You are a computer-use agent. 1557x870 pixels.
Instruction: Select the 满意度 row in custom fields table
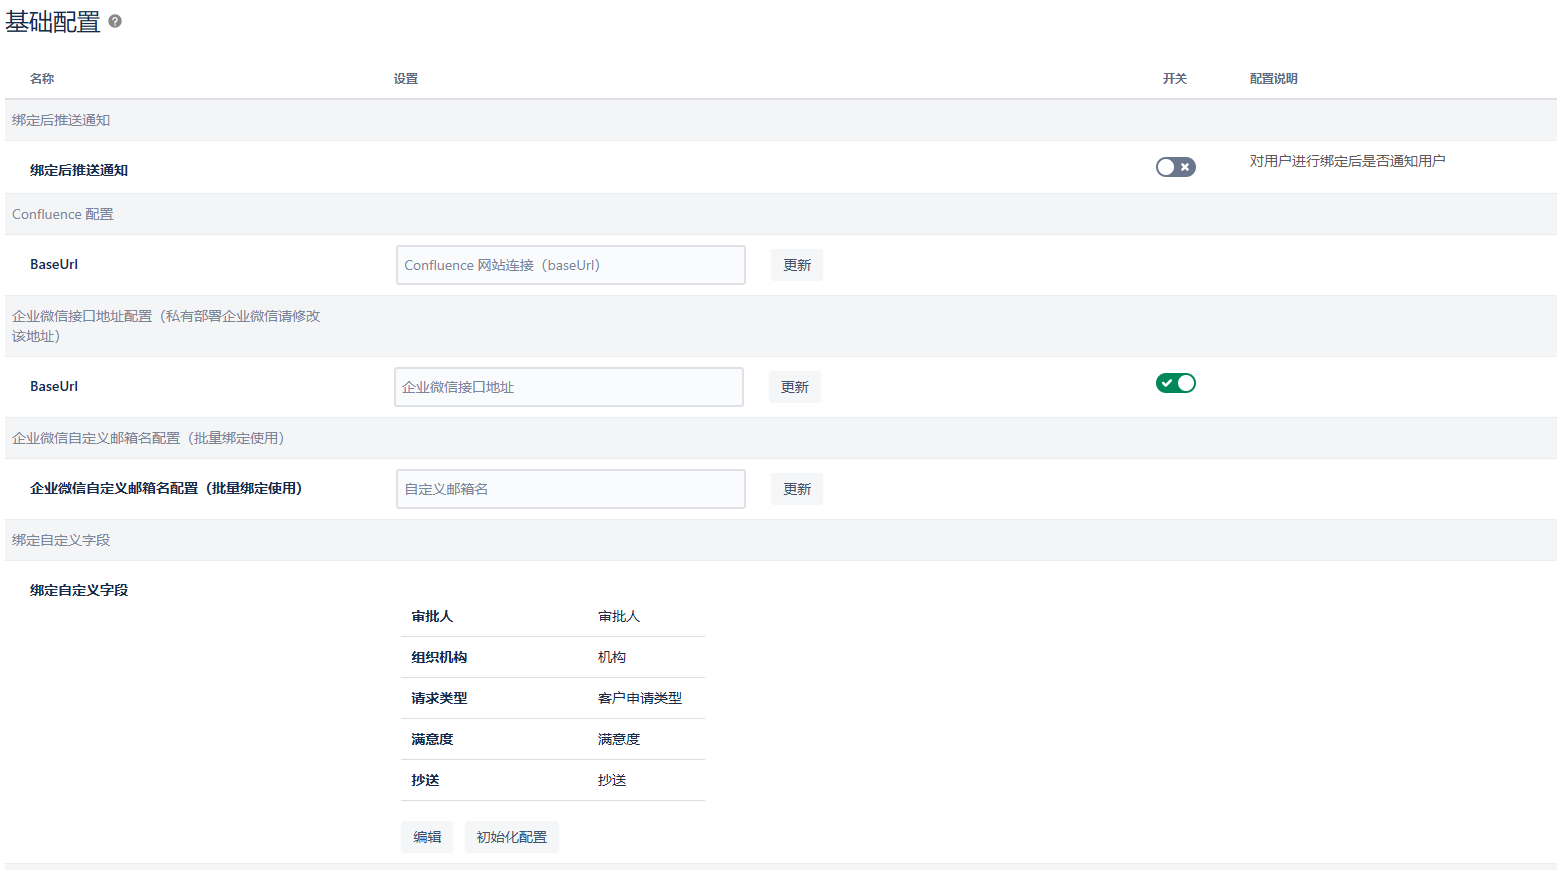pos(552,739)
